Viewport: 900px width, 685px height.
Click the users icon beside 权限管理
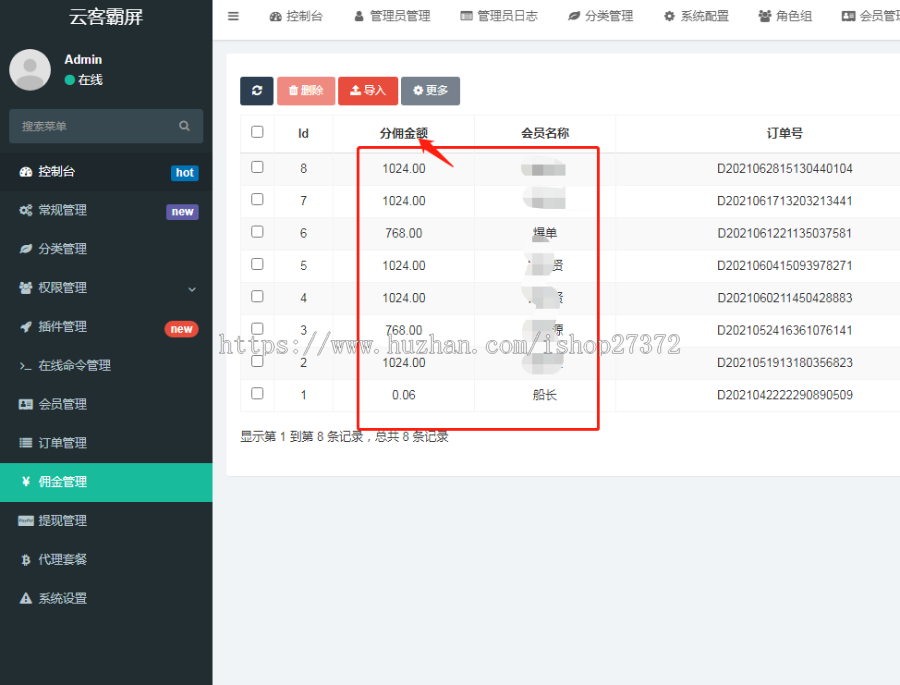click(26, 288)
